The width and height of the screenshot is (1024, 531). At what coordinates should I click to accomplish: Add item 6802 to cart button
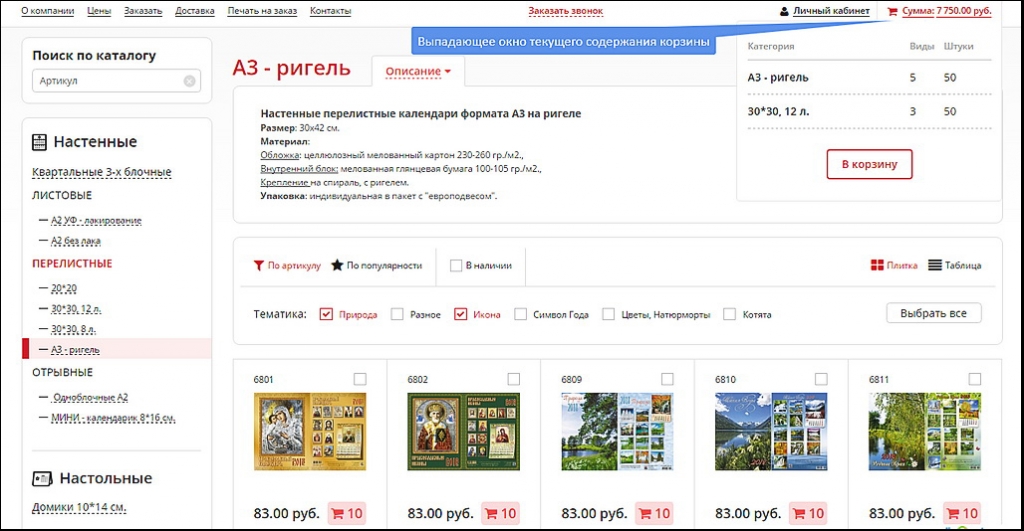[x=500, y=513]
